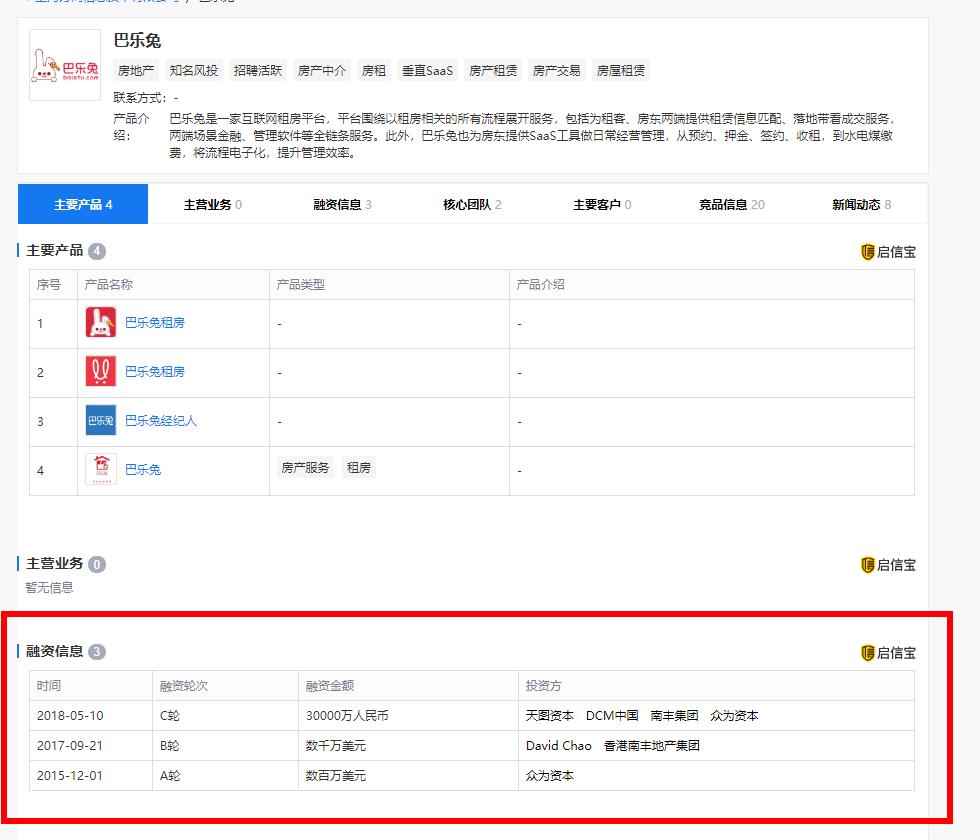Click the second 巴乐兔租房 app icon in row 2

[x=99, y=371]
